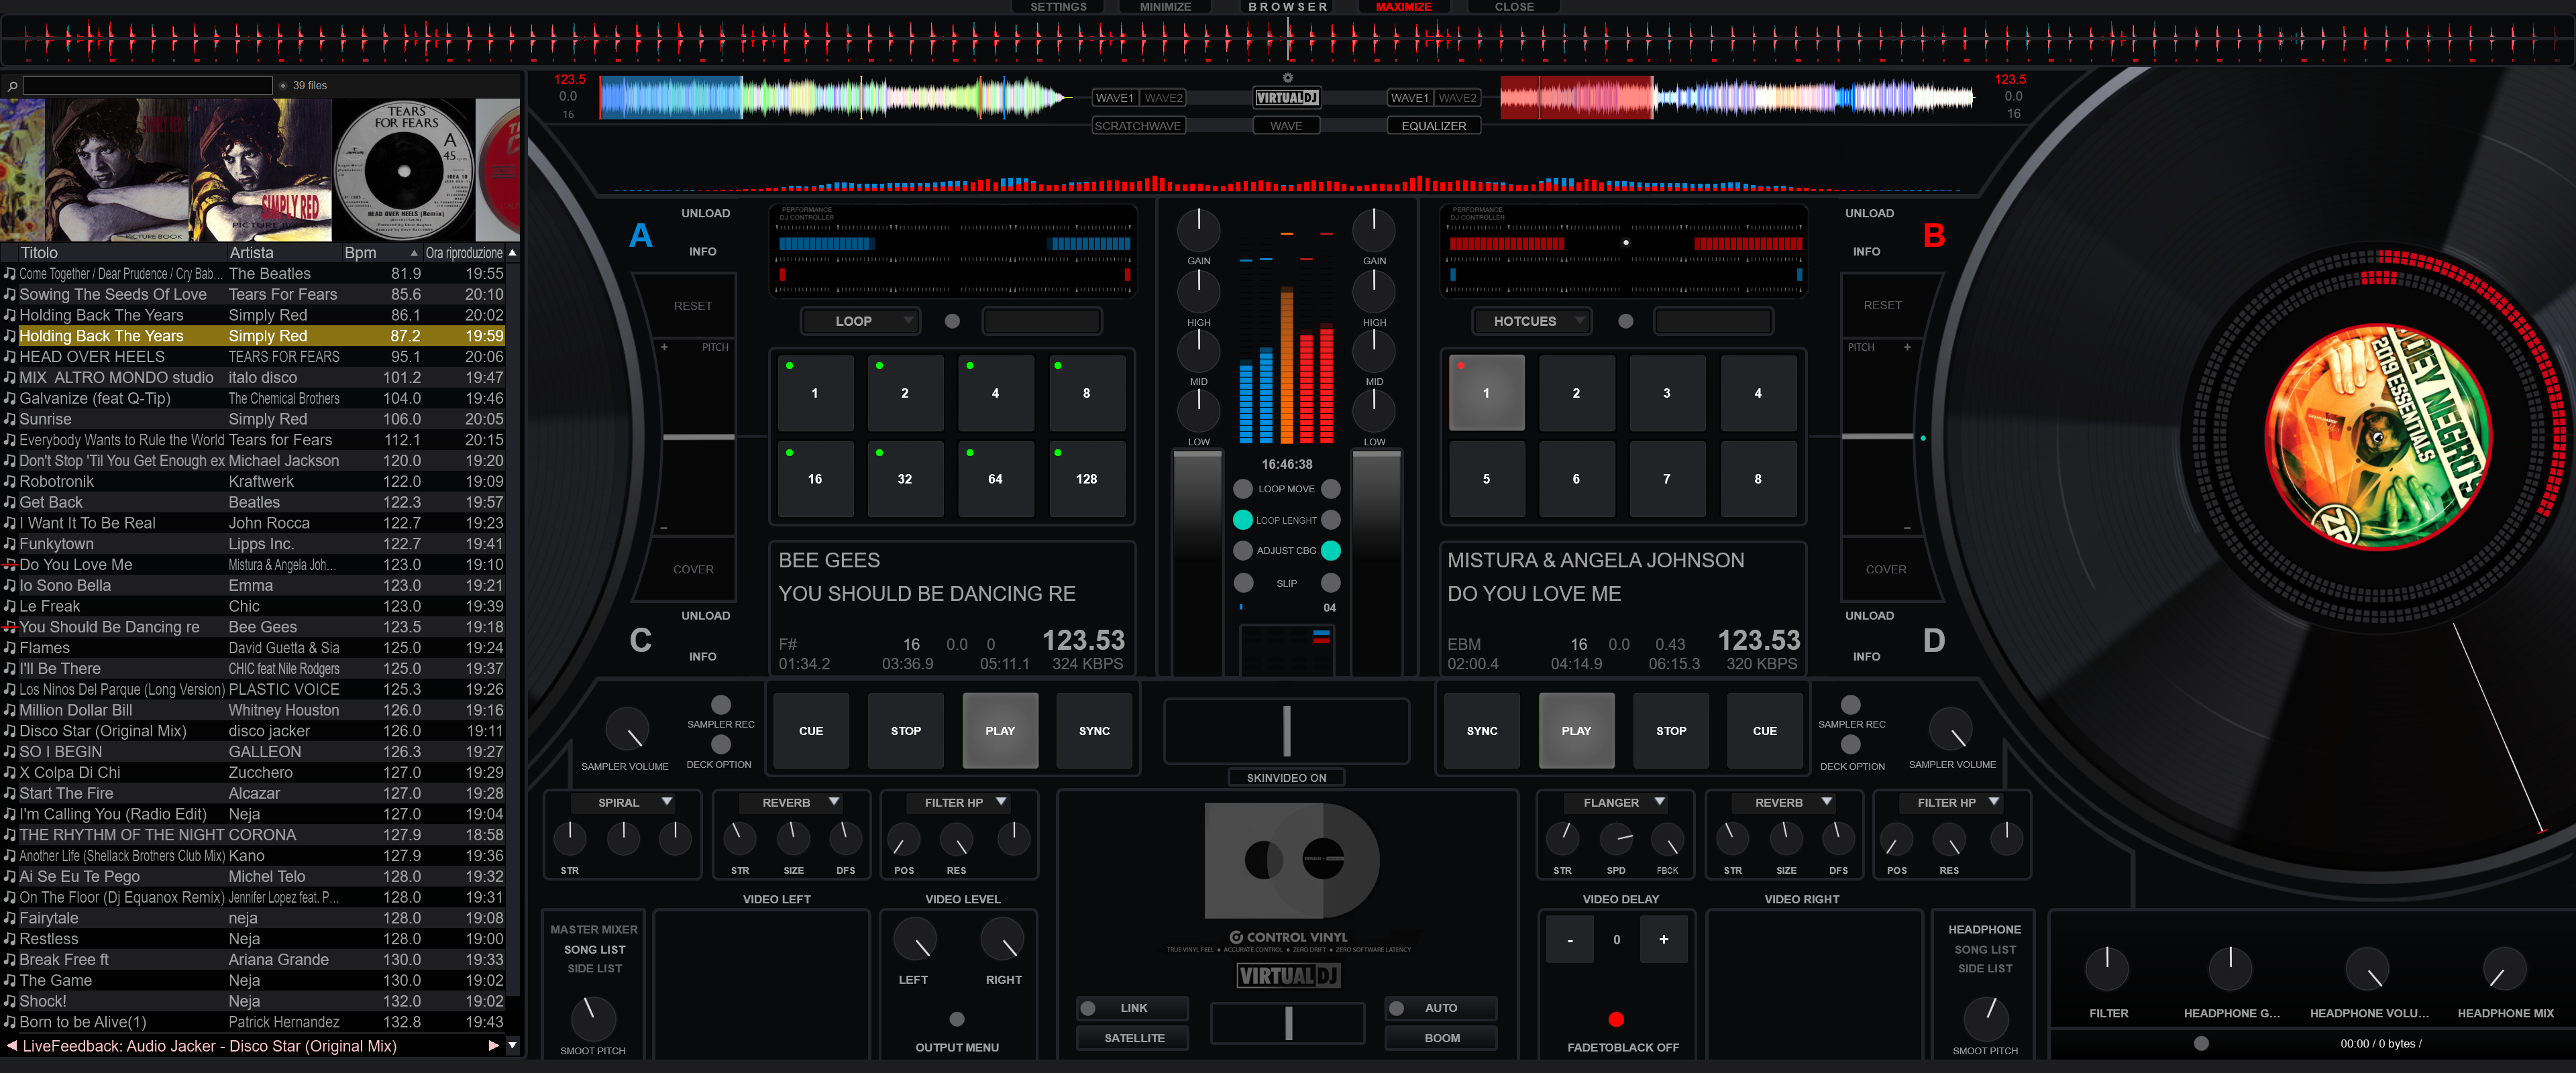Select deck B letter indicator
The image size is (2576, 1073).
coord(1934,236)
